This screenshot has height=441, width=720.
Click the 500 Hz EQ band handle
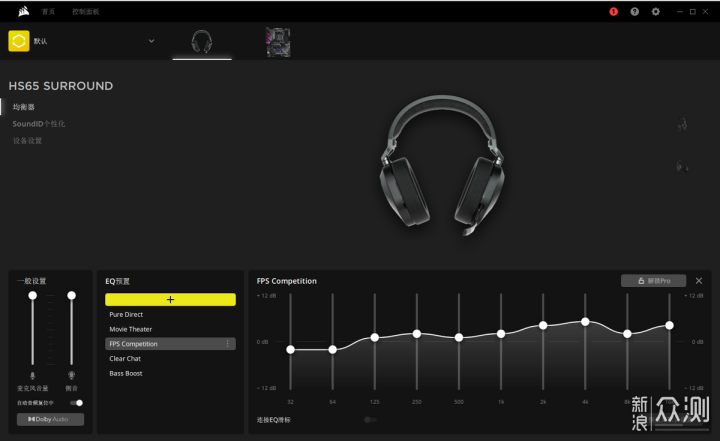[459, 338]
